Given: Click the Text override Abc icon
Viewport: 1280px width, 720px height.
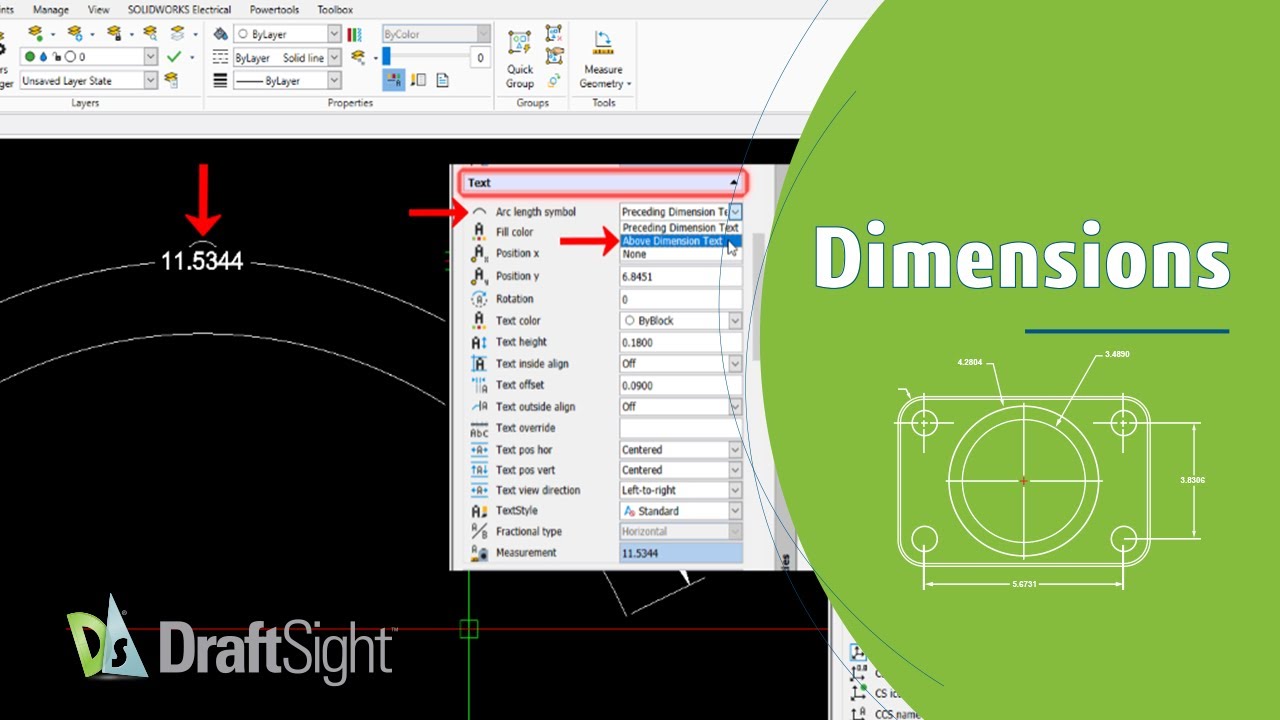Looking at the screenshot, I should pyautogui.click(x=479, y=429).
